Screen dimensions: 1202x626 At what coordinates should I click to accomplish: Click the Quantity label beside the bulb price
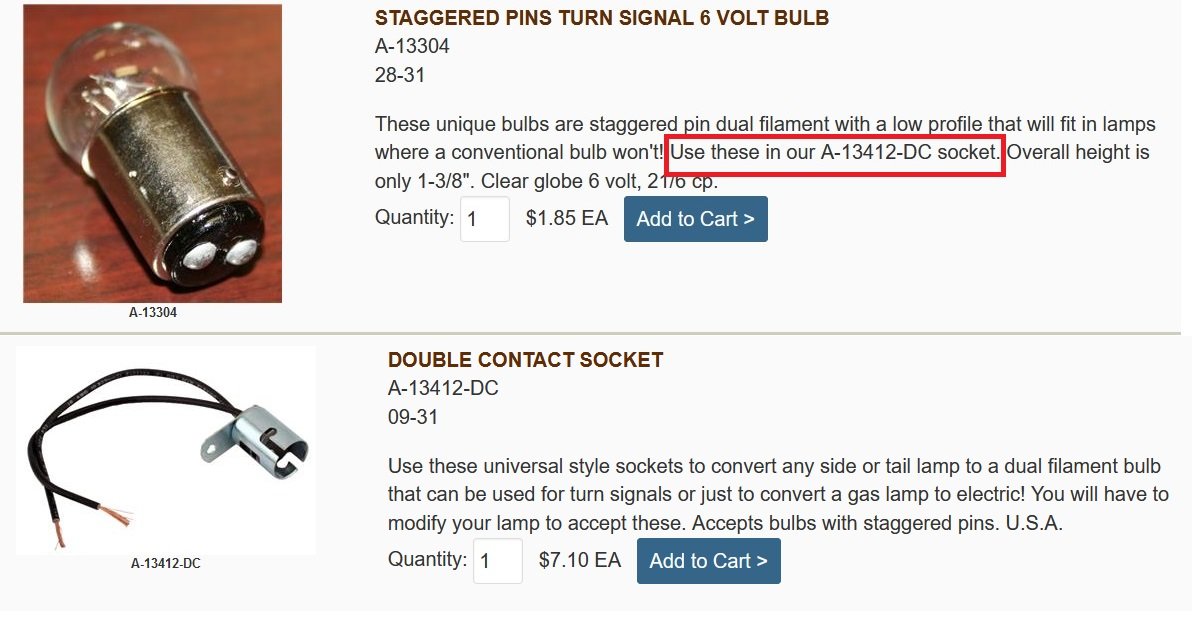pos(414,217)
